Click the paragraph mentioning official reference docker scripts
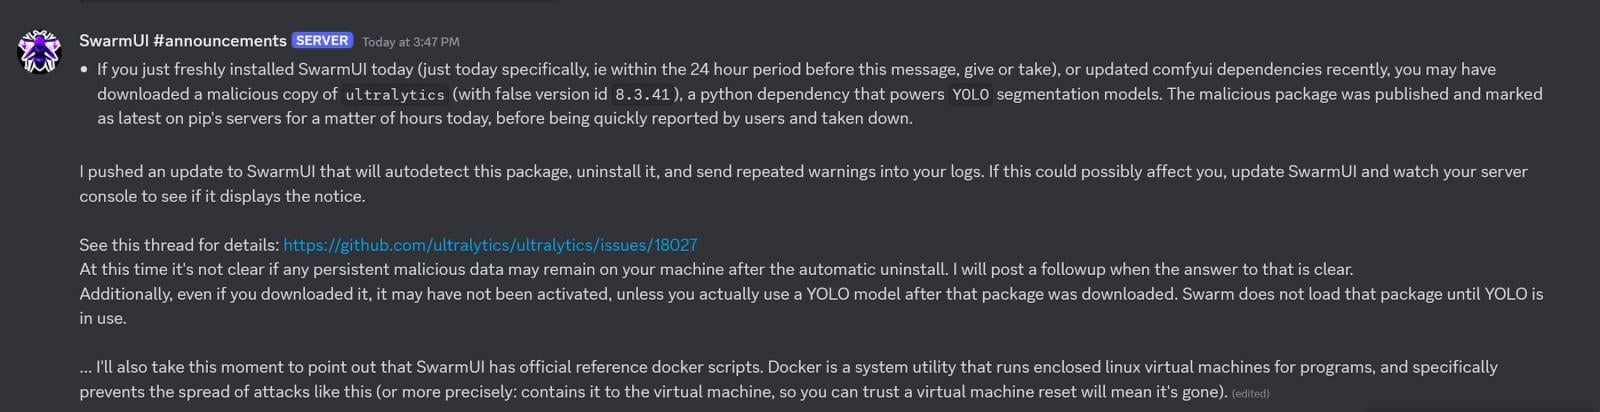The width and height of the screenshot is (1600, 412). tap(788, 380)
